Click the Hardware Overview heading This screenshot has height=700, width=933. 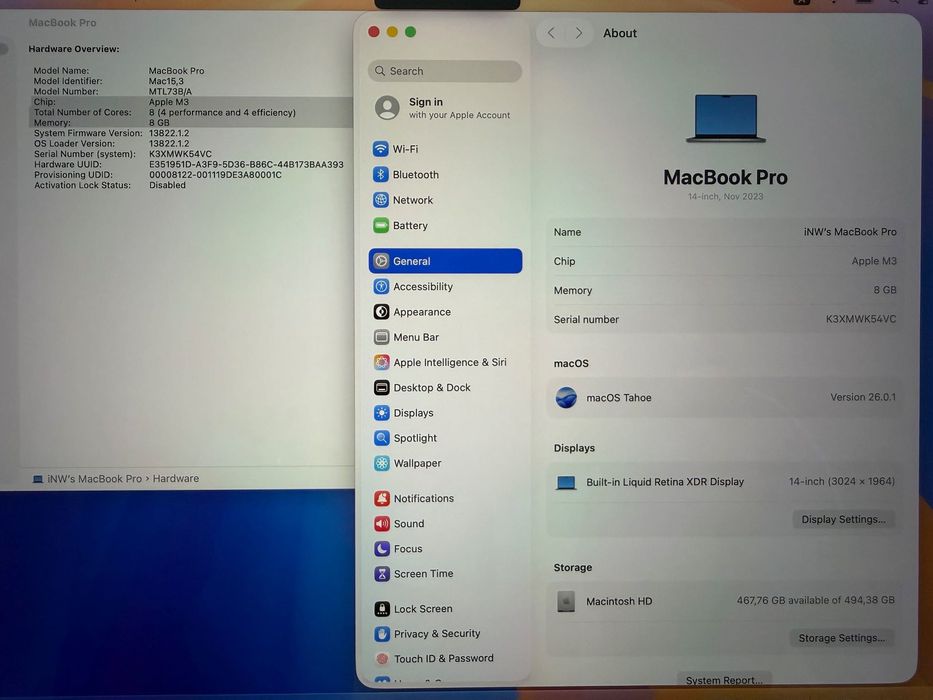pos(74,49)
